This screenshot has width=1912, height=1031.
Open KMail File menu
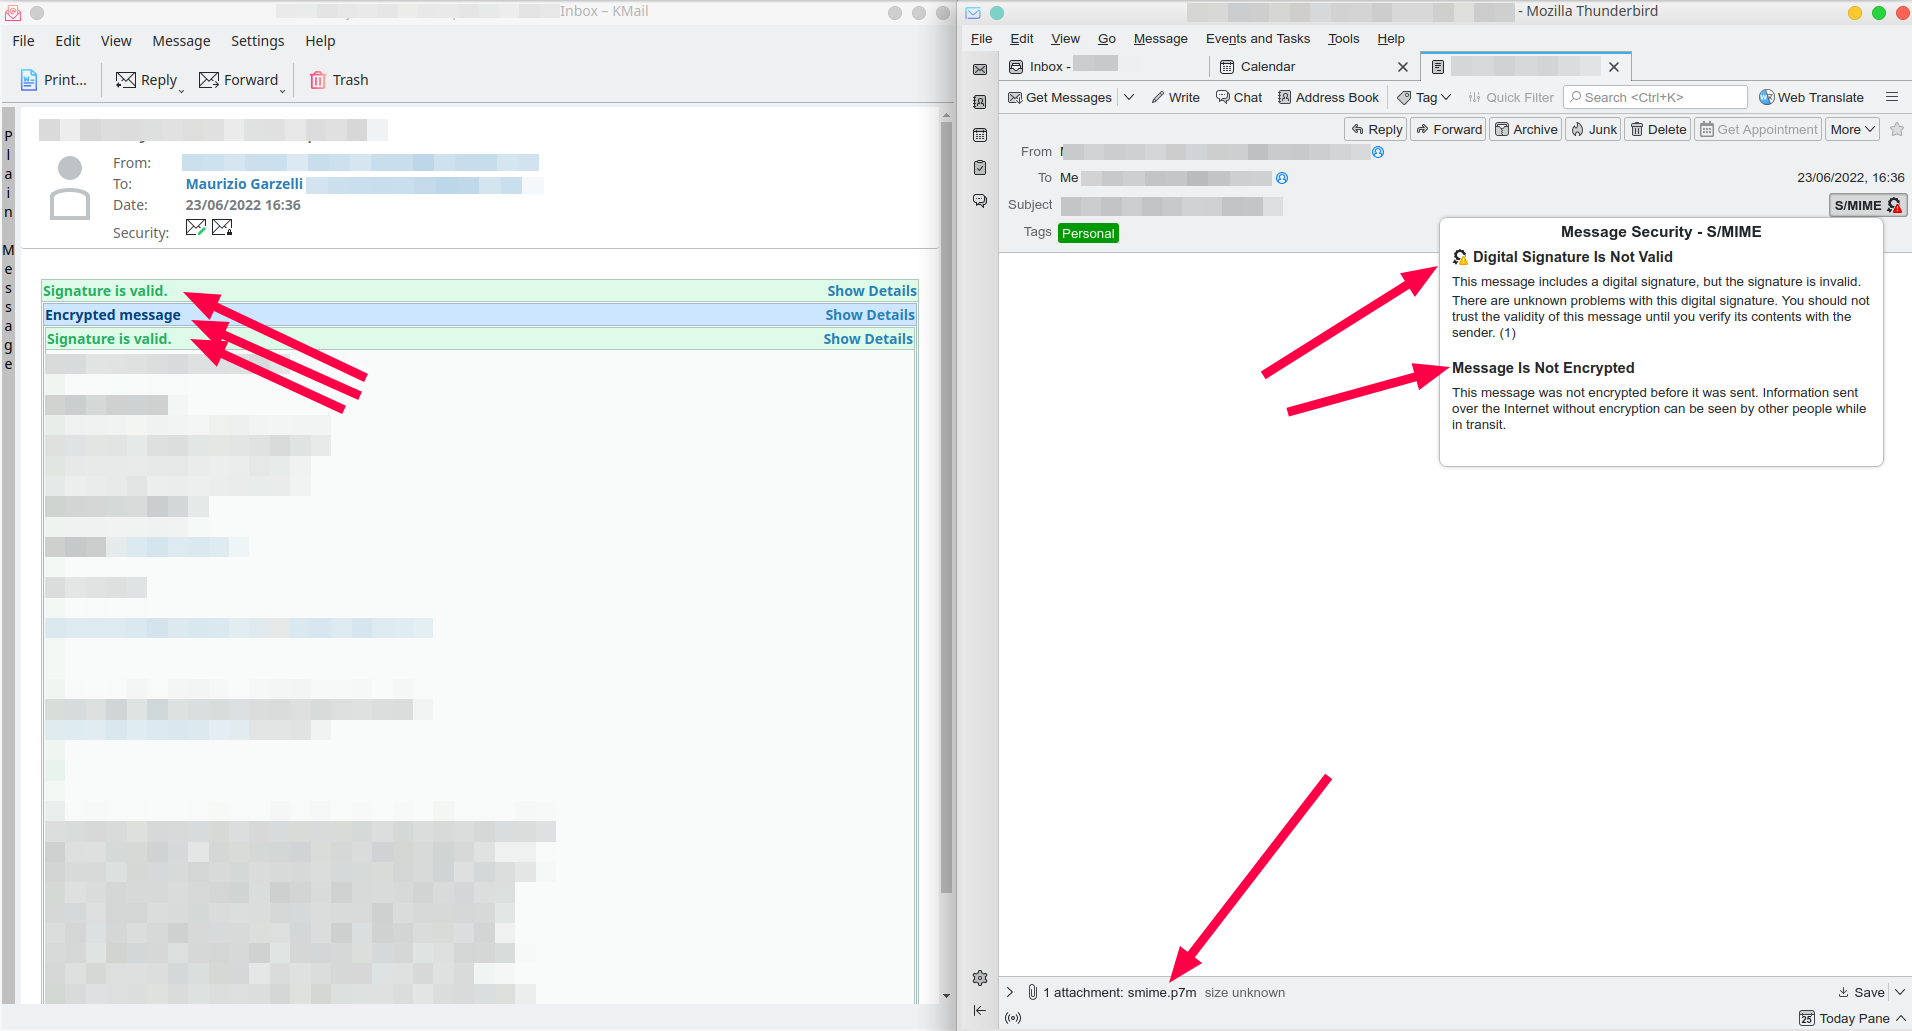click(23, 41)
